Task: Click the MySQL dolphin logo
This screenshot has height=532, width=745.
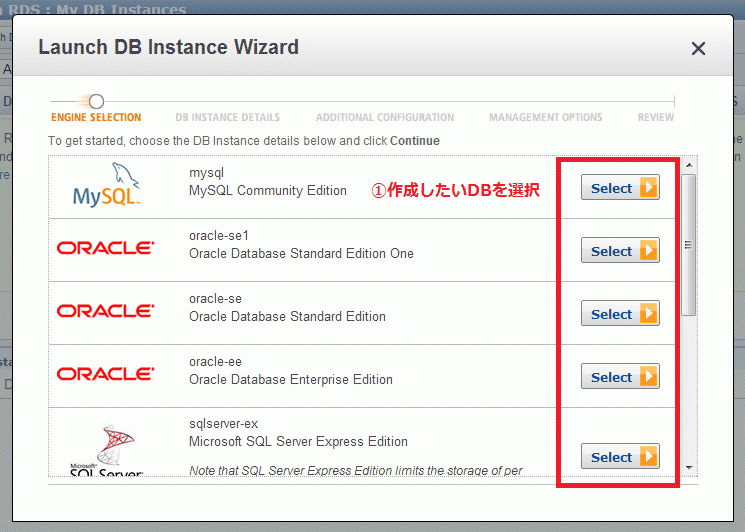Action: 106,185
